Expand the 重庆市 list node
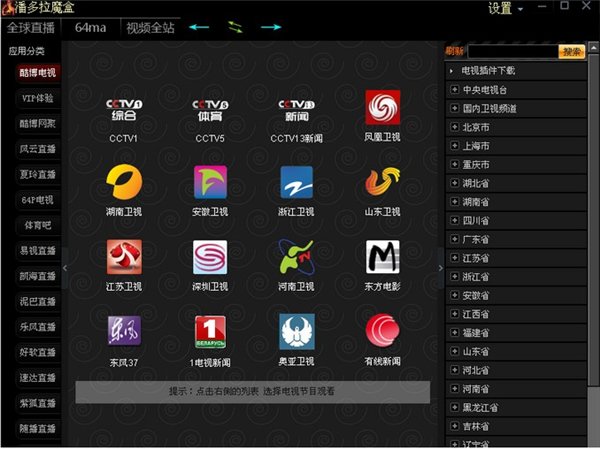Image resolution: width=600 pixels, height=449 pixels. (454, 164)
